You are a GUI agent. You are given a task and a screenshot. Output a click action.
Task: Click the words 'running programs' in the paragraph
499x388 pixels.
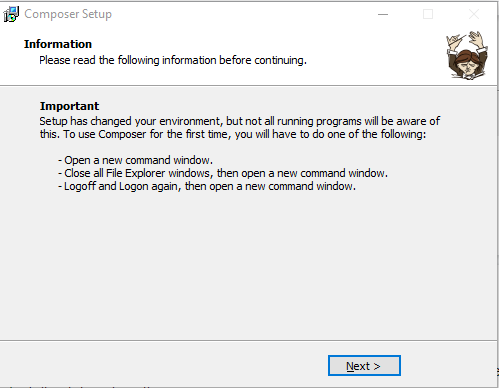pos(319,121)
